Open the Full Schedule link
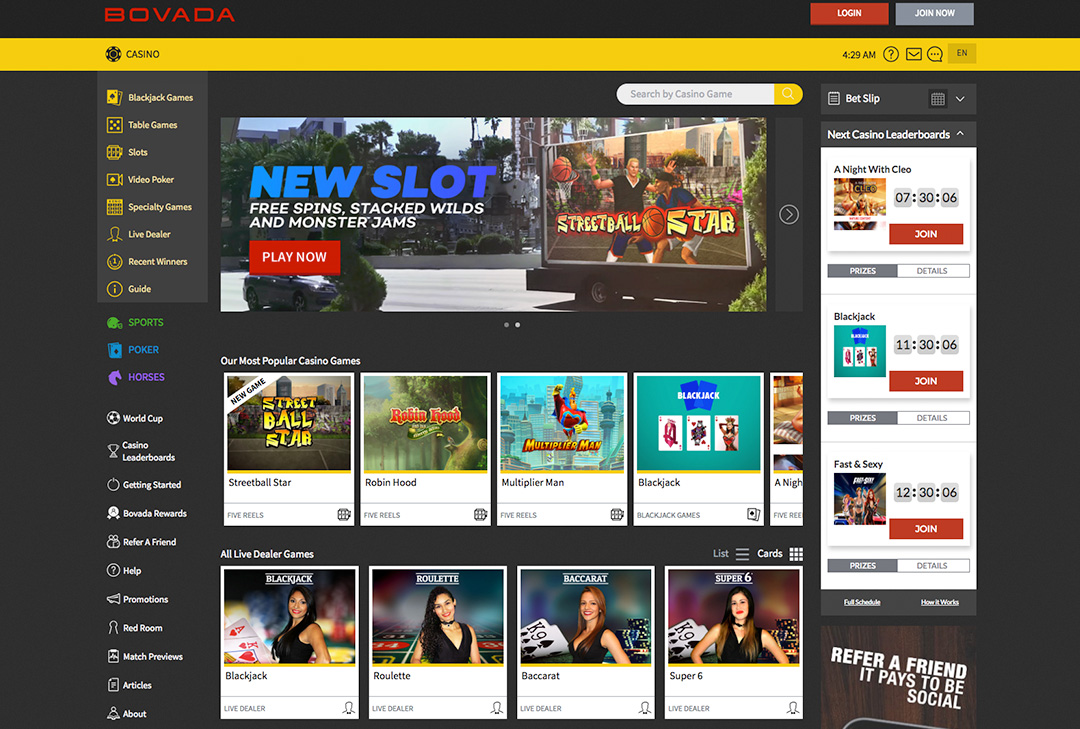This screenshot has width=1080, height=729. tap(862, 602)
